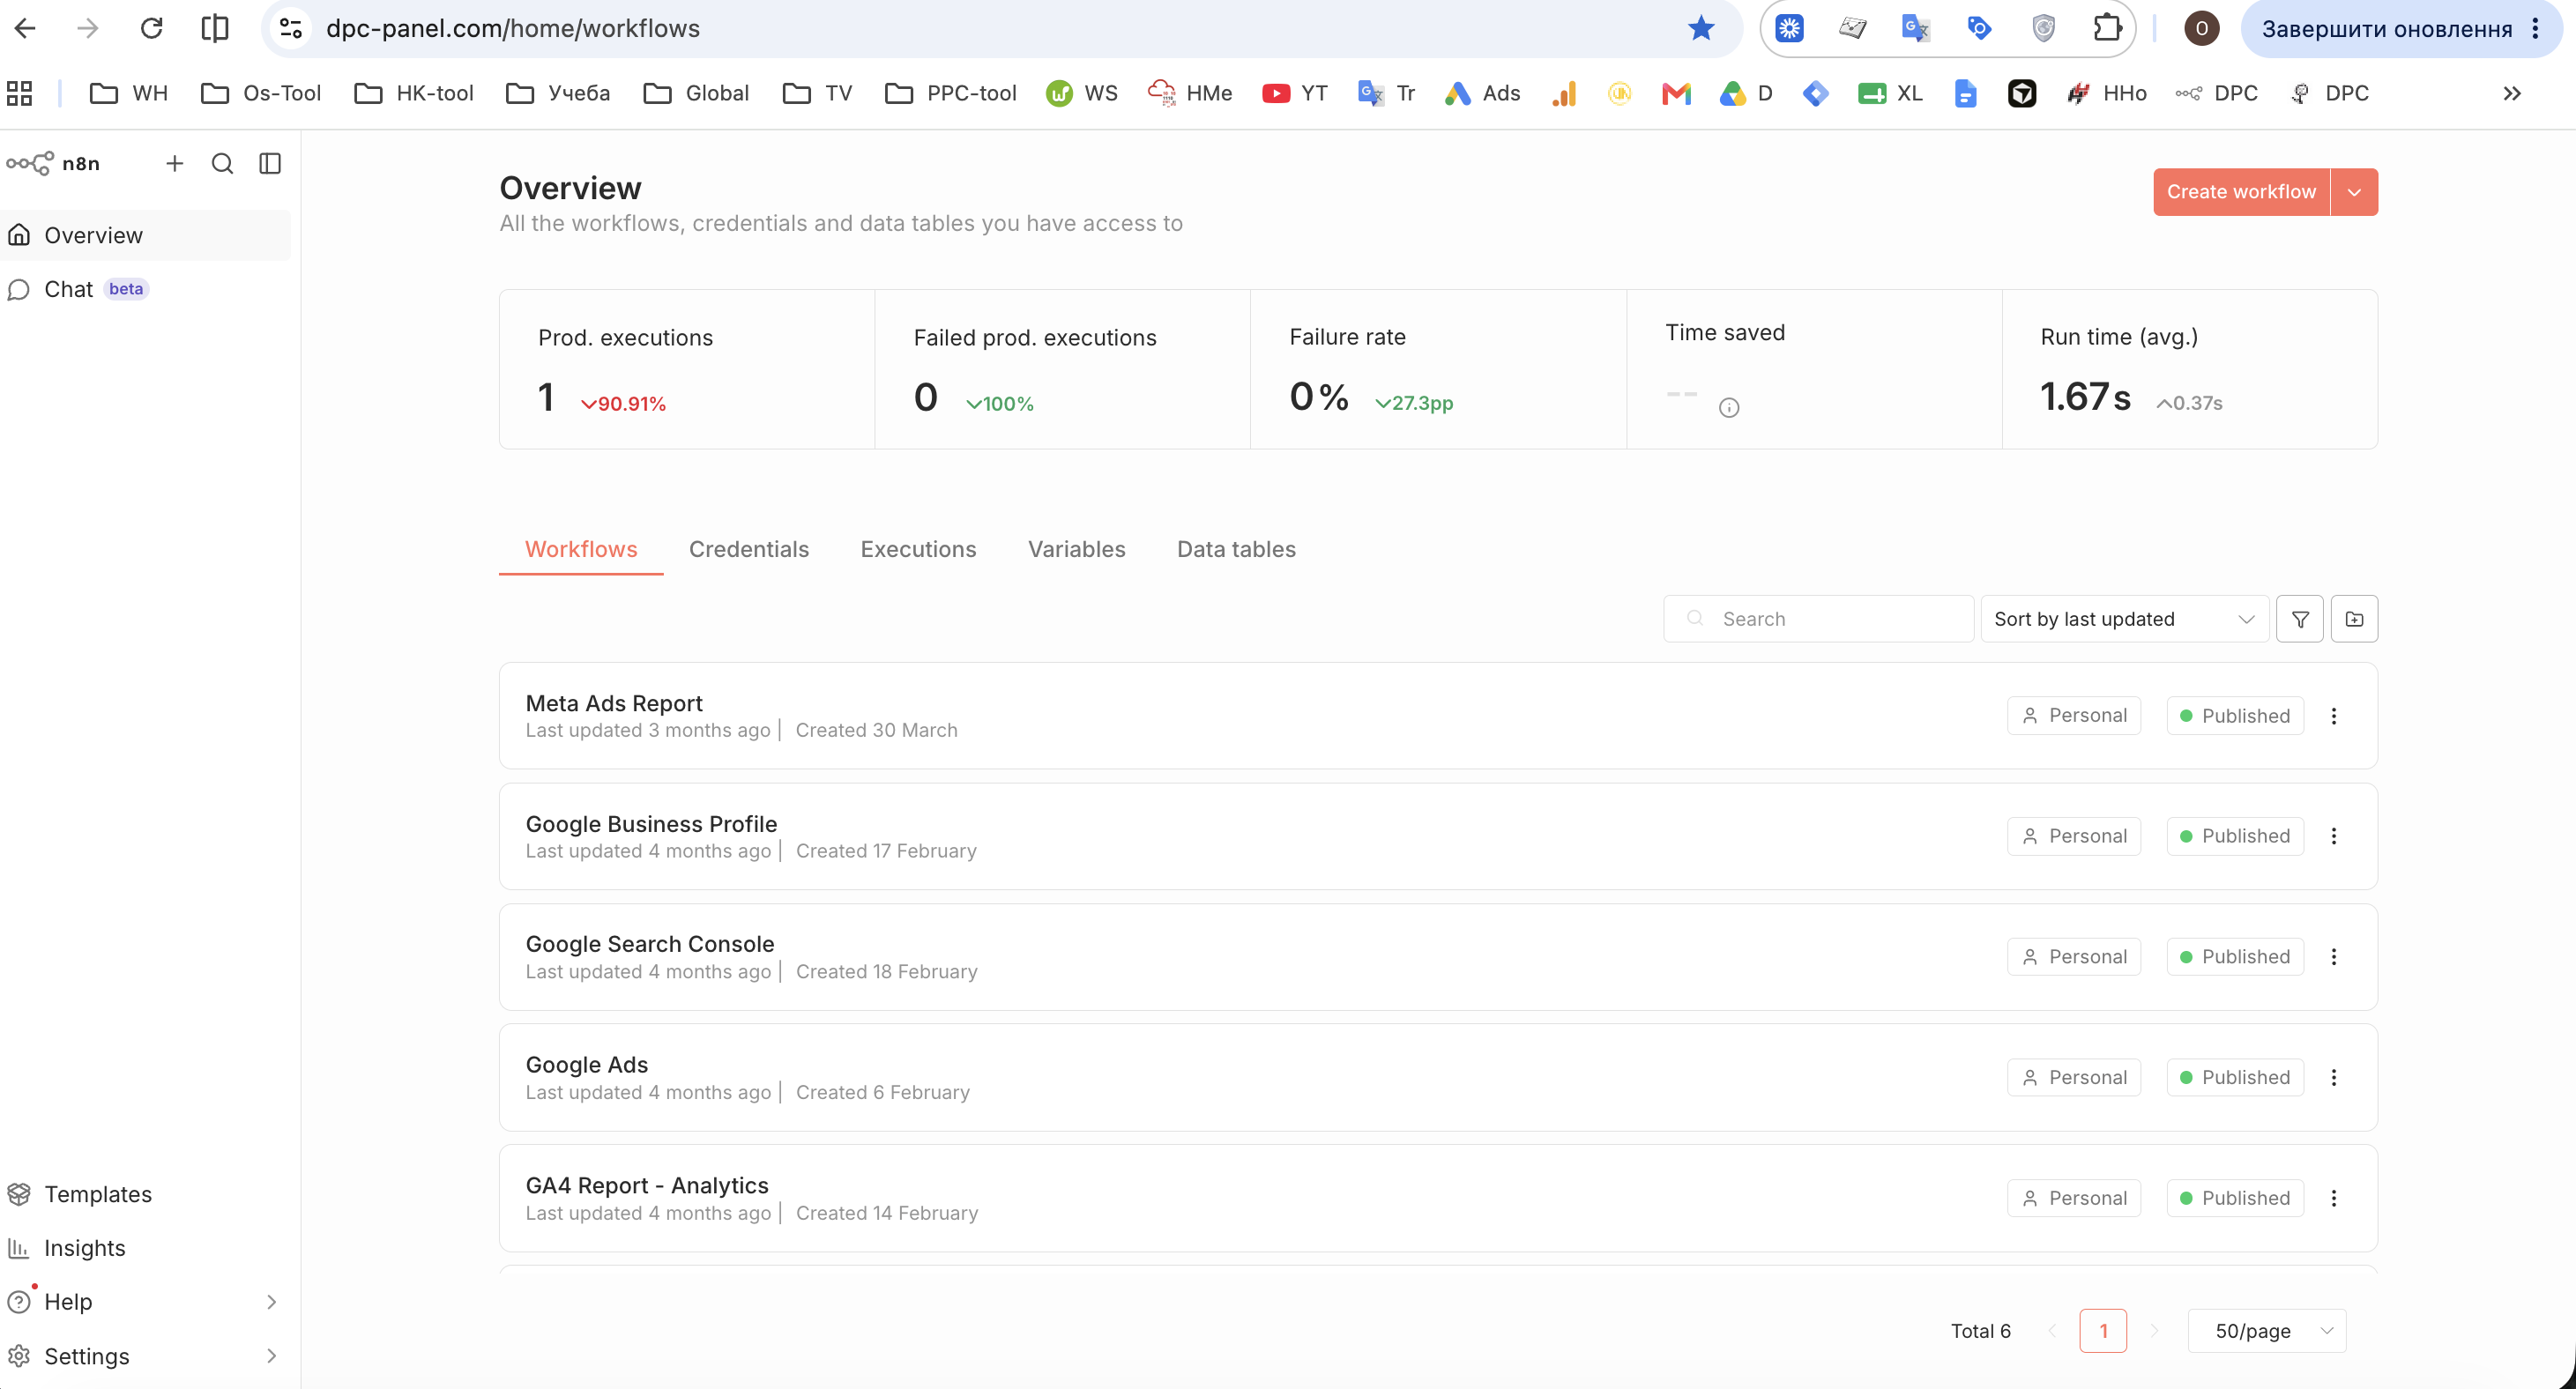Viewport: 2576px width, 1389px height.
Task: Open the browser apps grid icon
Action: [20, 93]
